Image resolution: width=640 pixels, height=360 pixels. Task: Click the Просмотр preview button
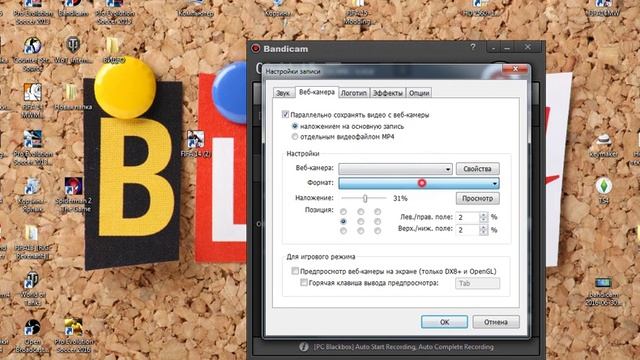478,198
